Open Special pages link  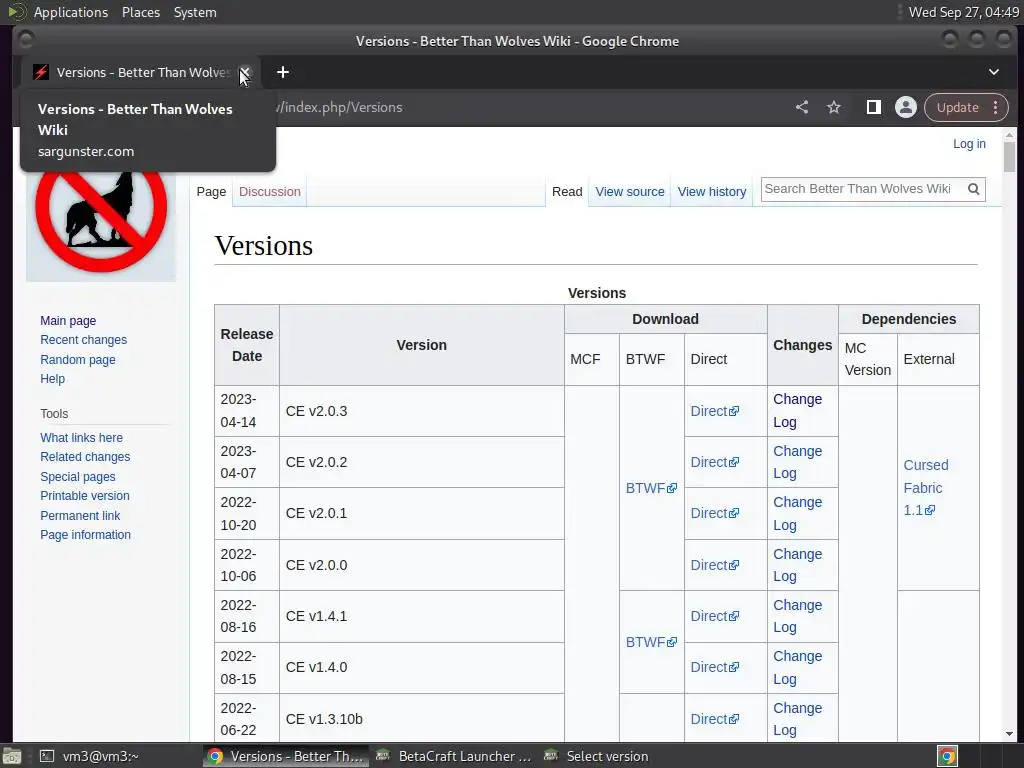tap(78, 477)
